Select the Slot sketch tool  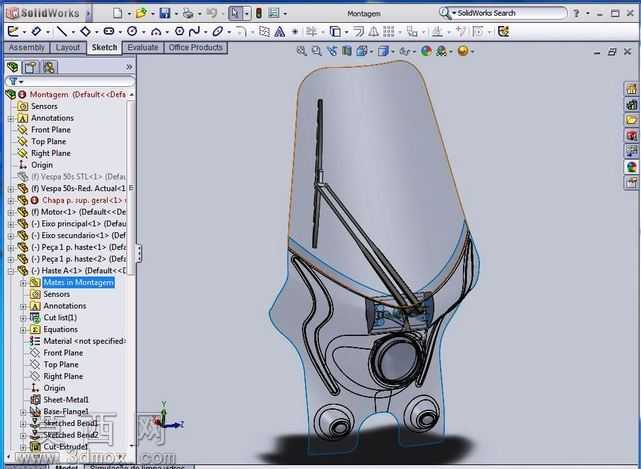(109, 31)
